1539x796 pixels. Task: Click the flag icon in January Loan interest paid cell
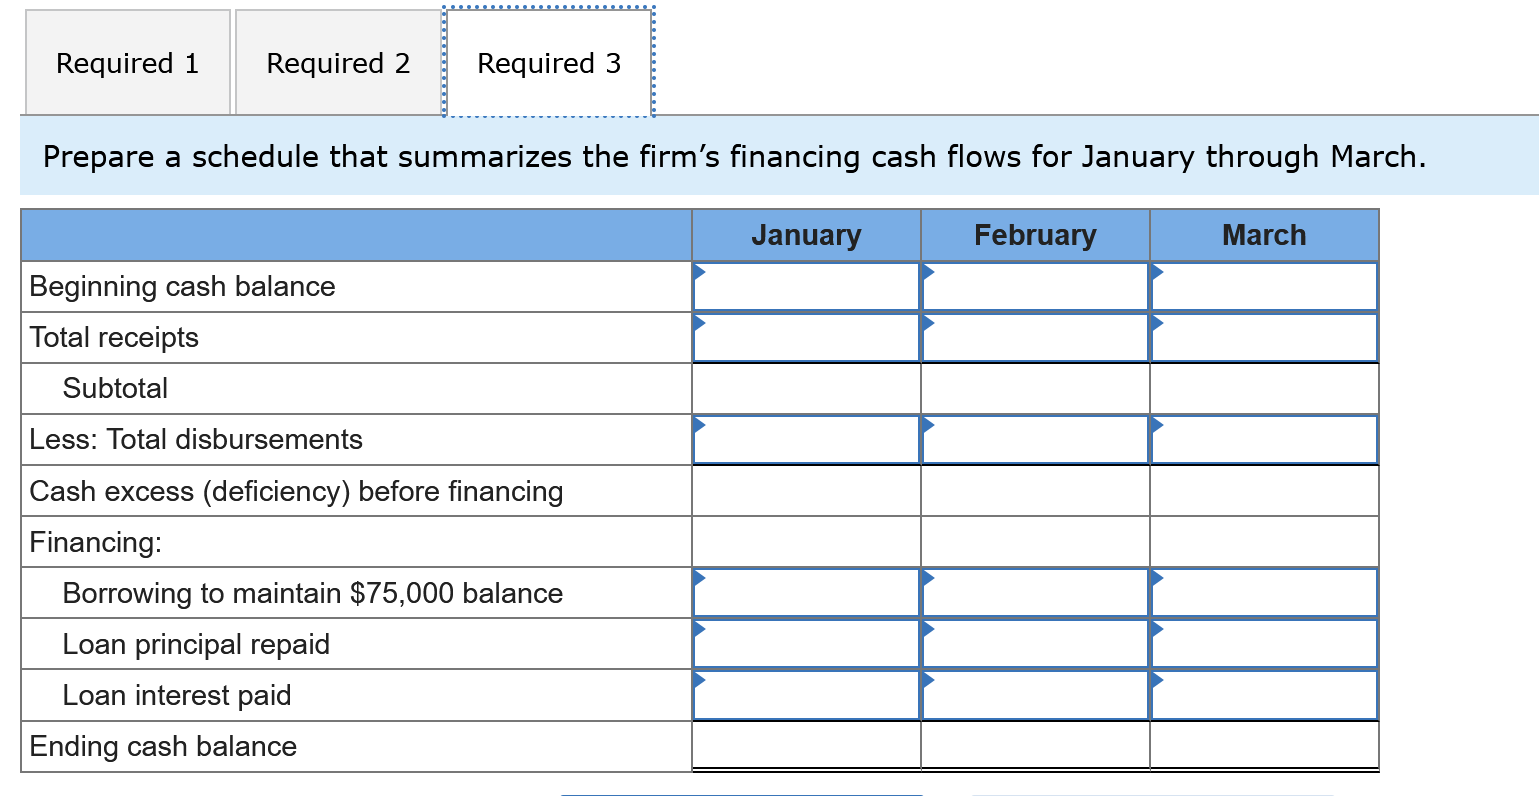pyautogui.click(x=701, y=679)
